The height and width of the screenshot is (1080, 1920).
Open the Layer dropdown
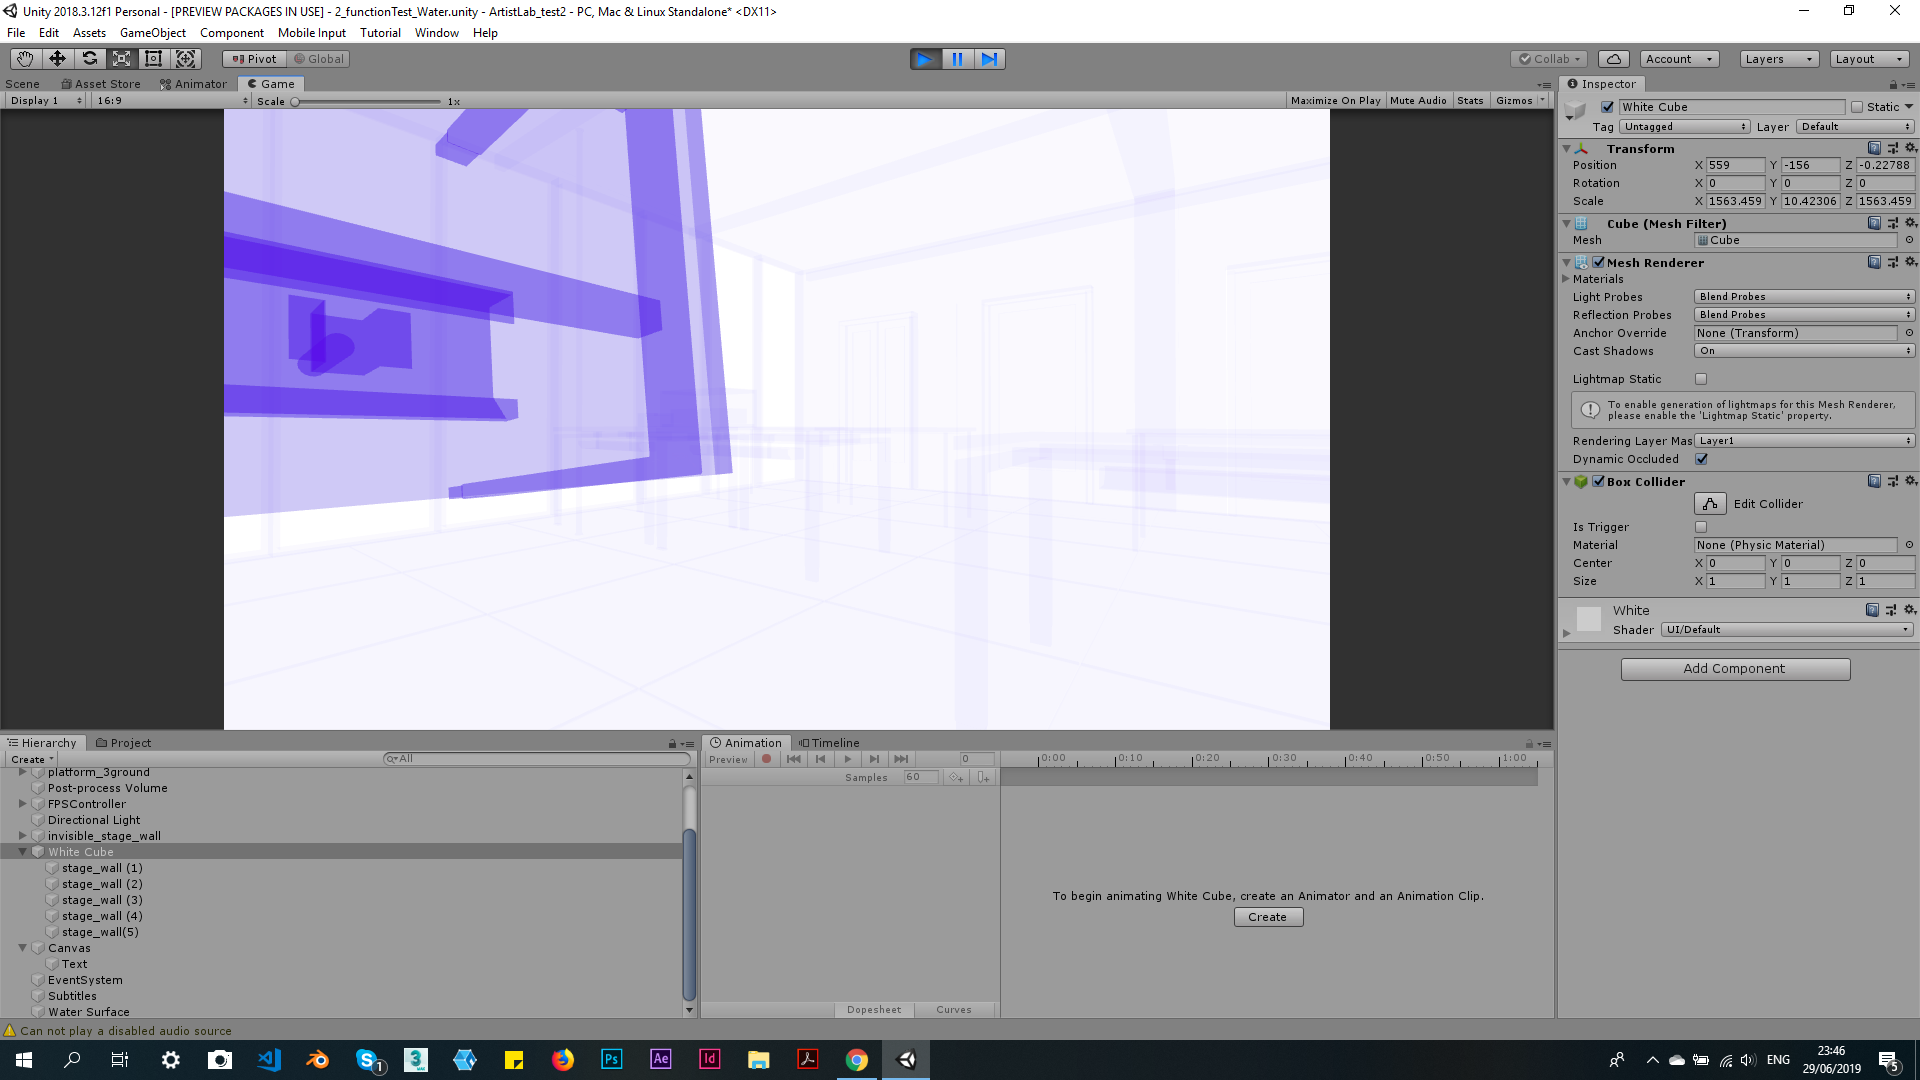click(1855, 127)
